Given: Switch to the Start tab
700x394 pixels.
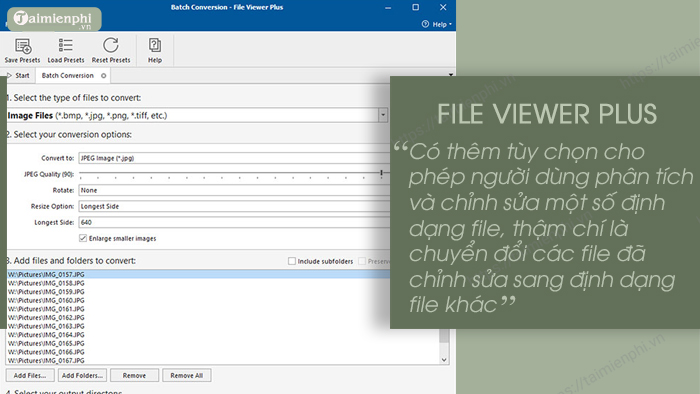Looking at the screenshot, I should [19, 75].
